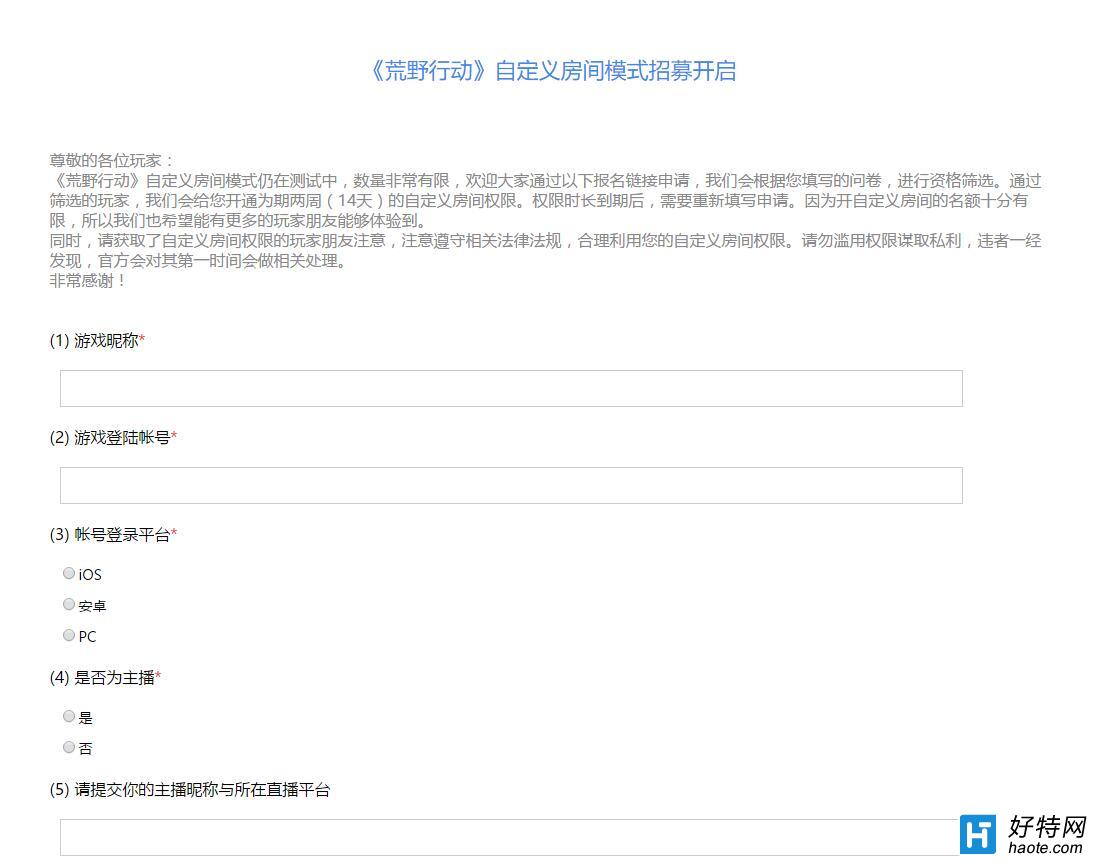The height and width of the screenshot is (867, 1108).
Task: Click the 《荒野行动》自定义房间模式招募开启 title
Action: 553,71
